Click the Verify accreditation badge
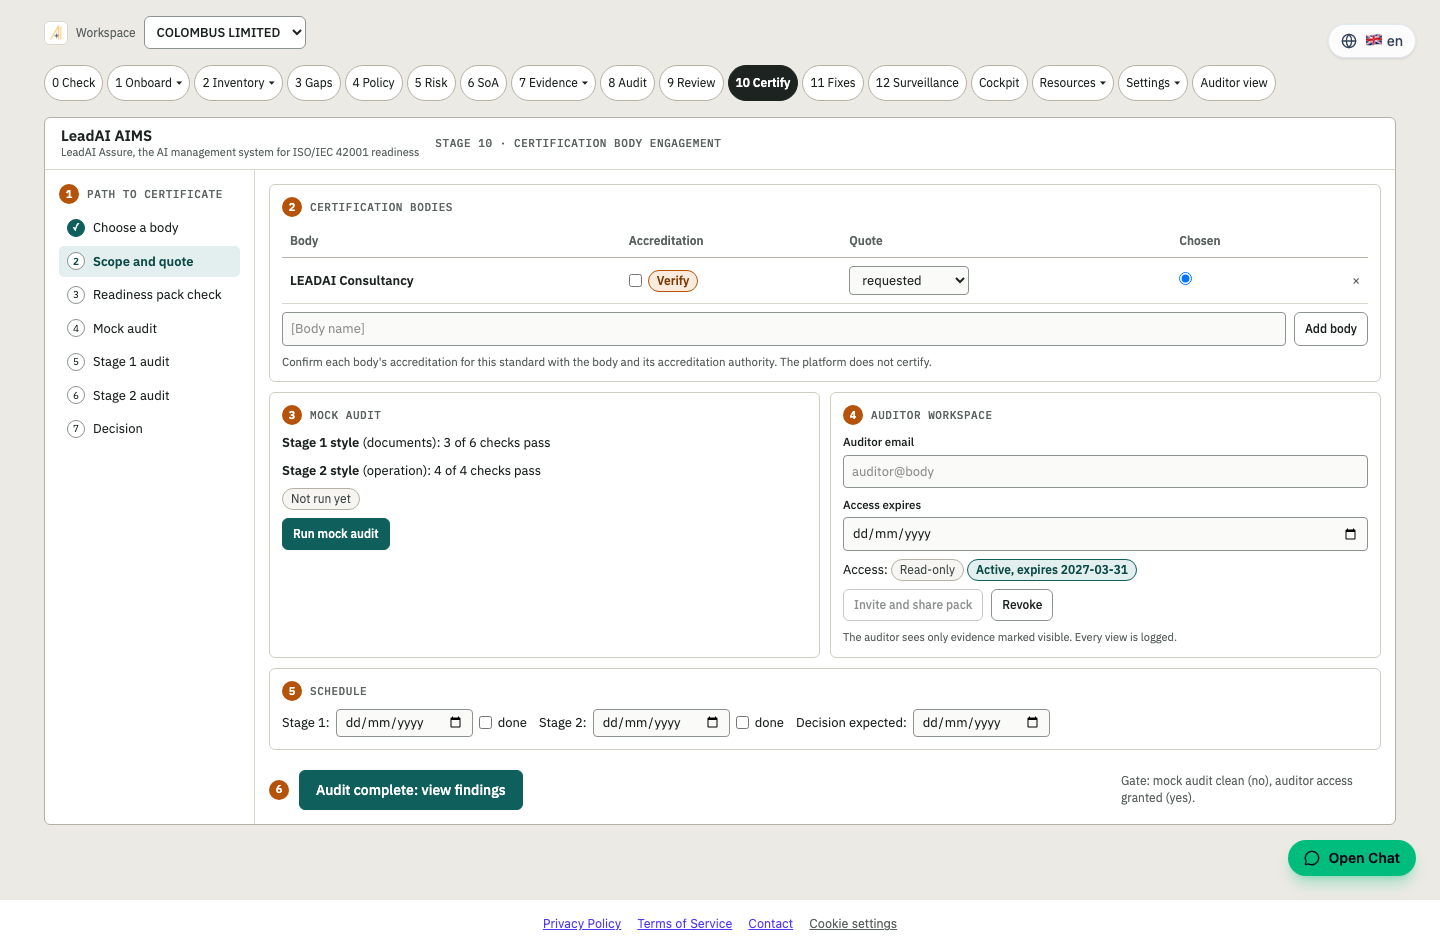This screenshot has width=1440, height=948. pos(673,281)
